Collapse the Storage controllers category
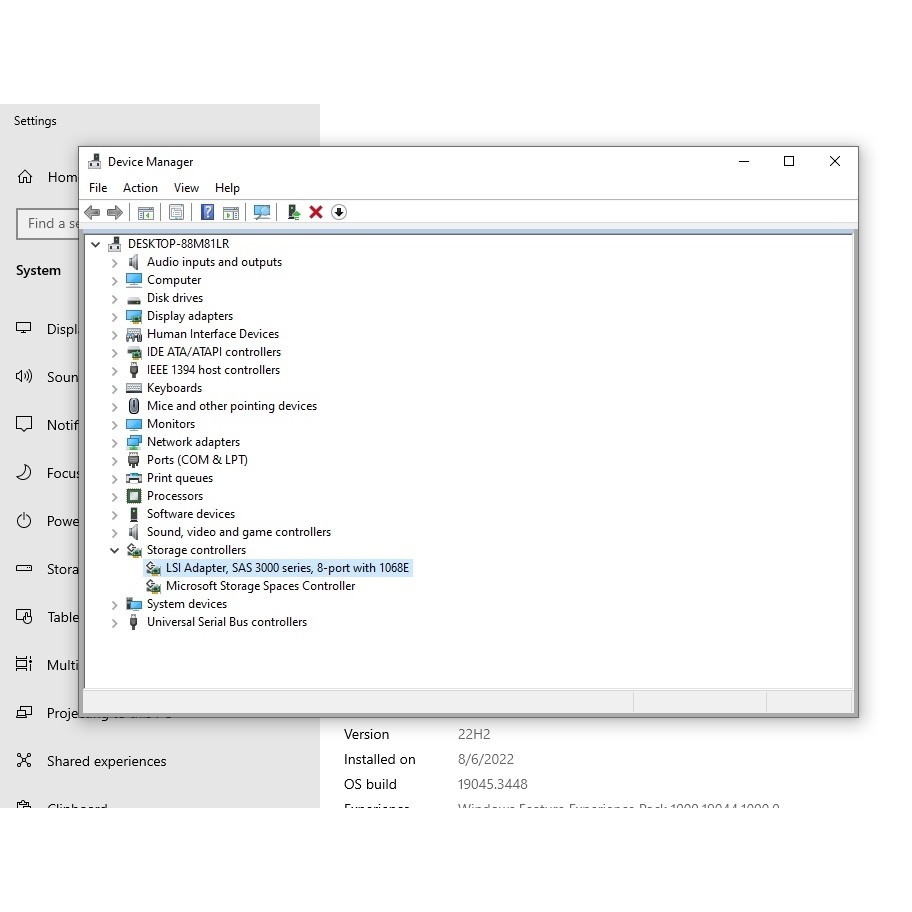This screenshot has height=912, width=912. tap(115, 550)
